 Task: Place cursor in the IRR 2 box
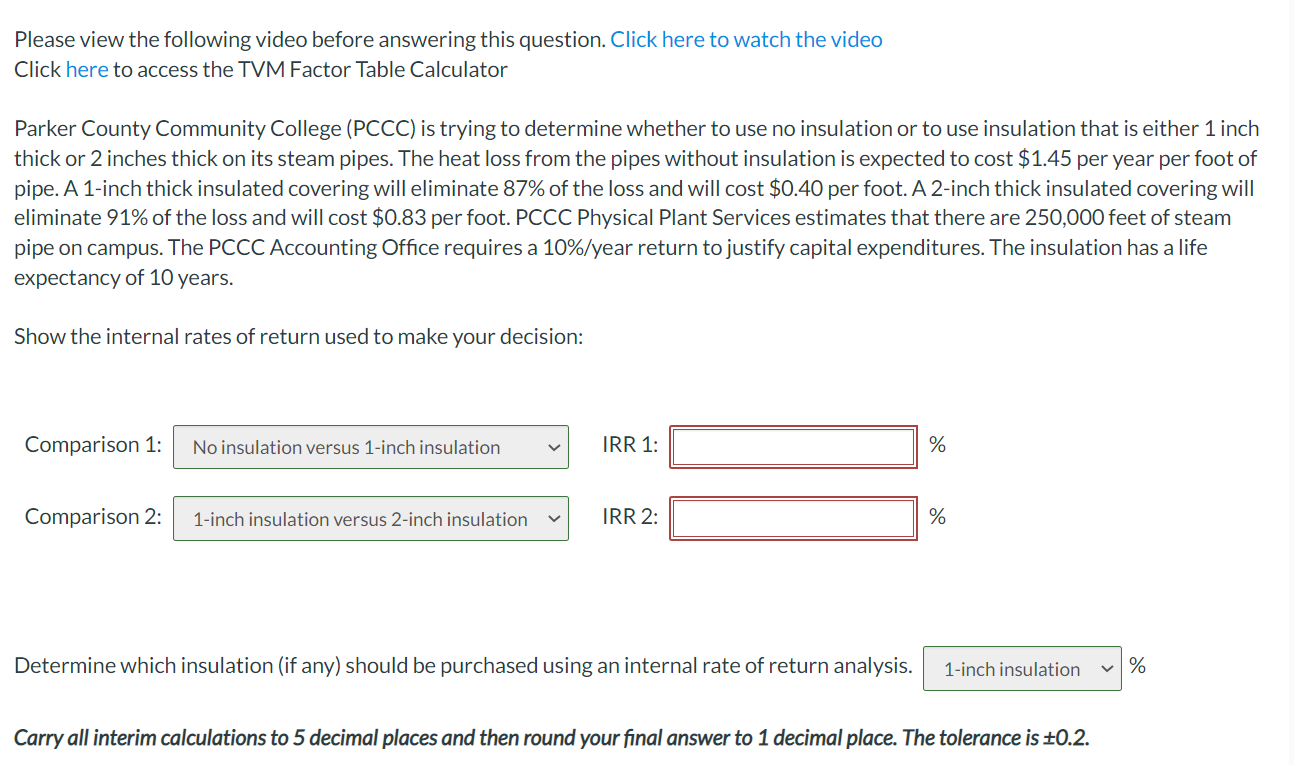pyautogui.click(x=793, y=517)
